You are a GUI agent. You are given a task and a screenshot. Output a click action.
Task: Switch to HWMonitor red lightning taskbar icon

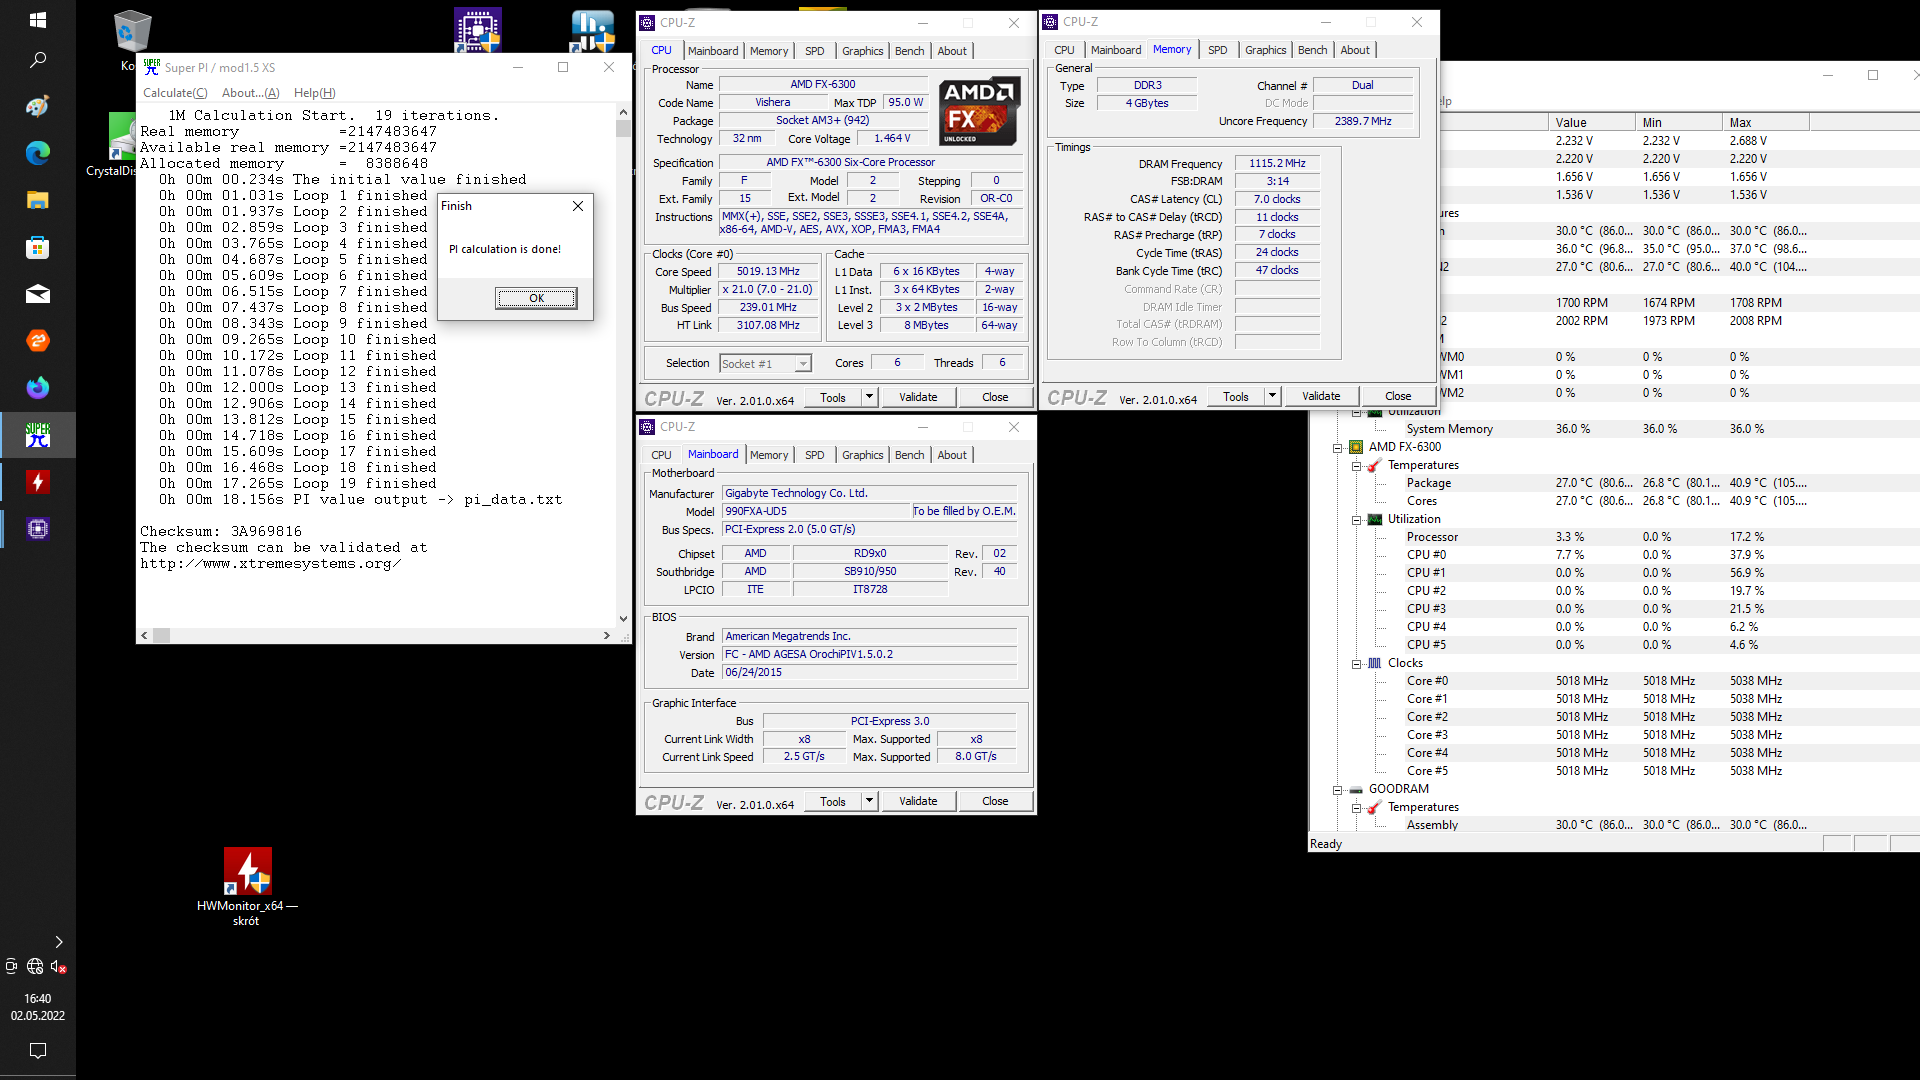click(x=37, y=482)
